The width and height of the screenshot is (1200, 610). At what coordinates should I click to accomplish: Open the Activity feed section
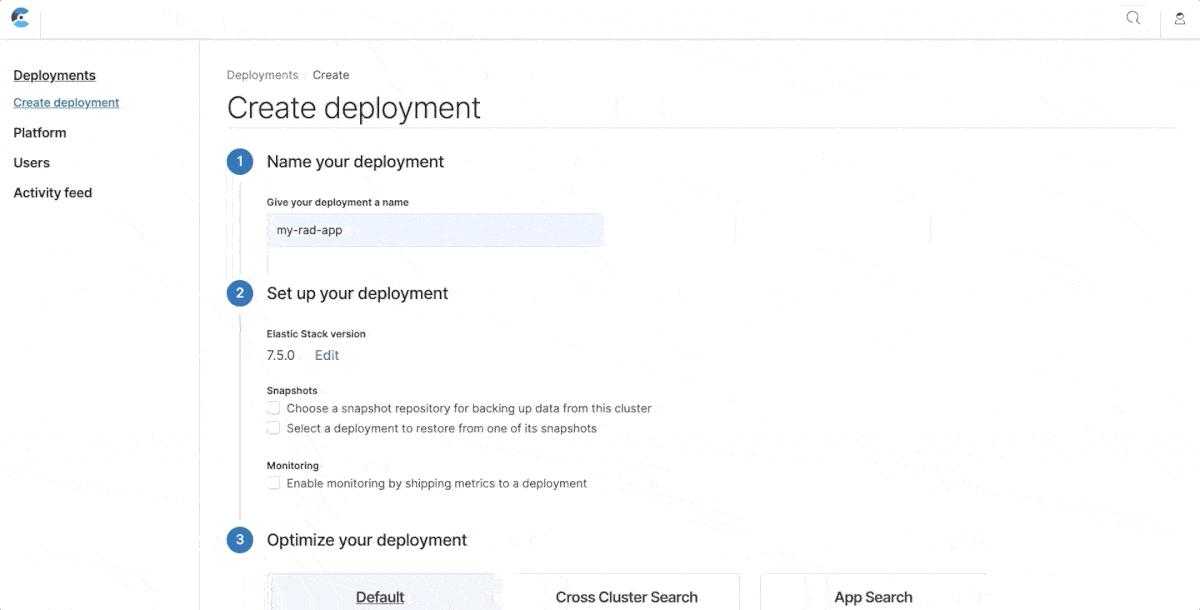(x=53, y=192)
